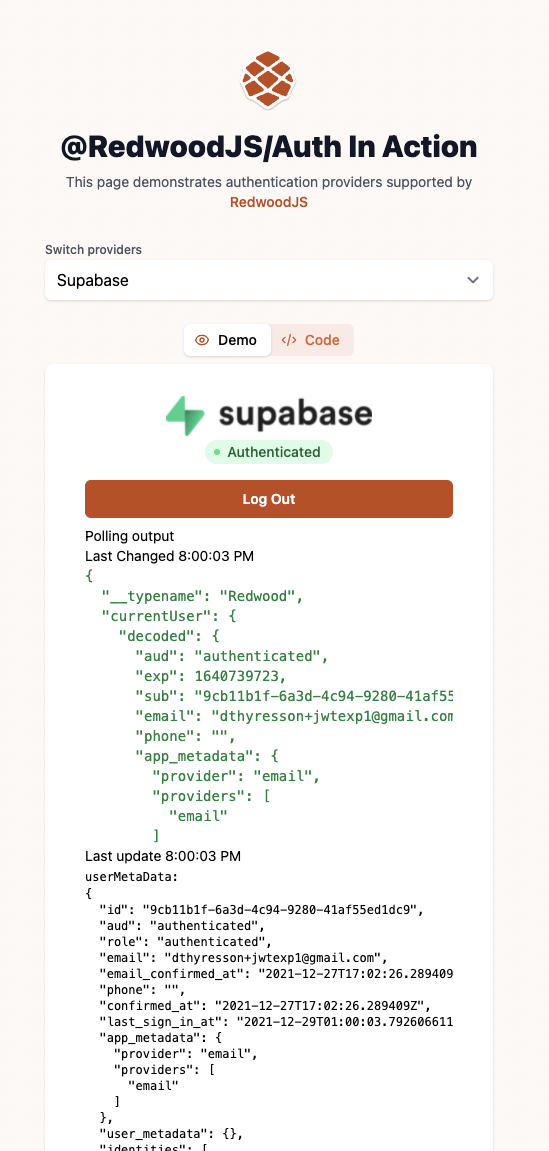Image resolution: width=549 pixels, height=1151 pixels.
Task: Switch to the Demo tab
Action: pos(228,340)
